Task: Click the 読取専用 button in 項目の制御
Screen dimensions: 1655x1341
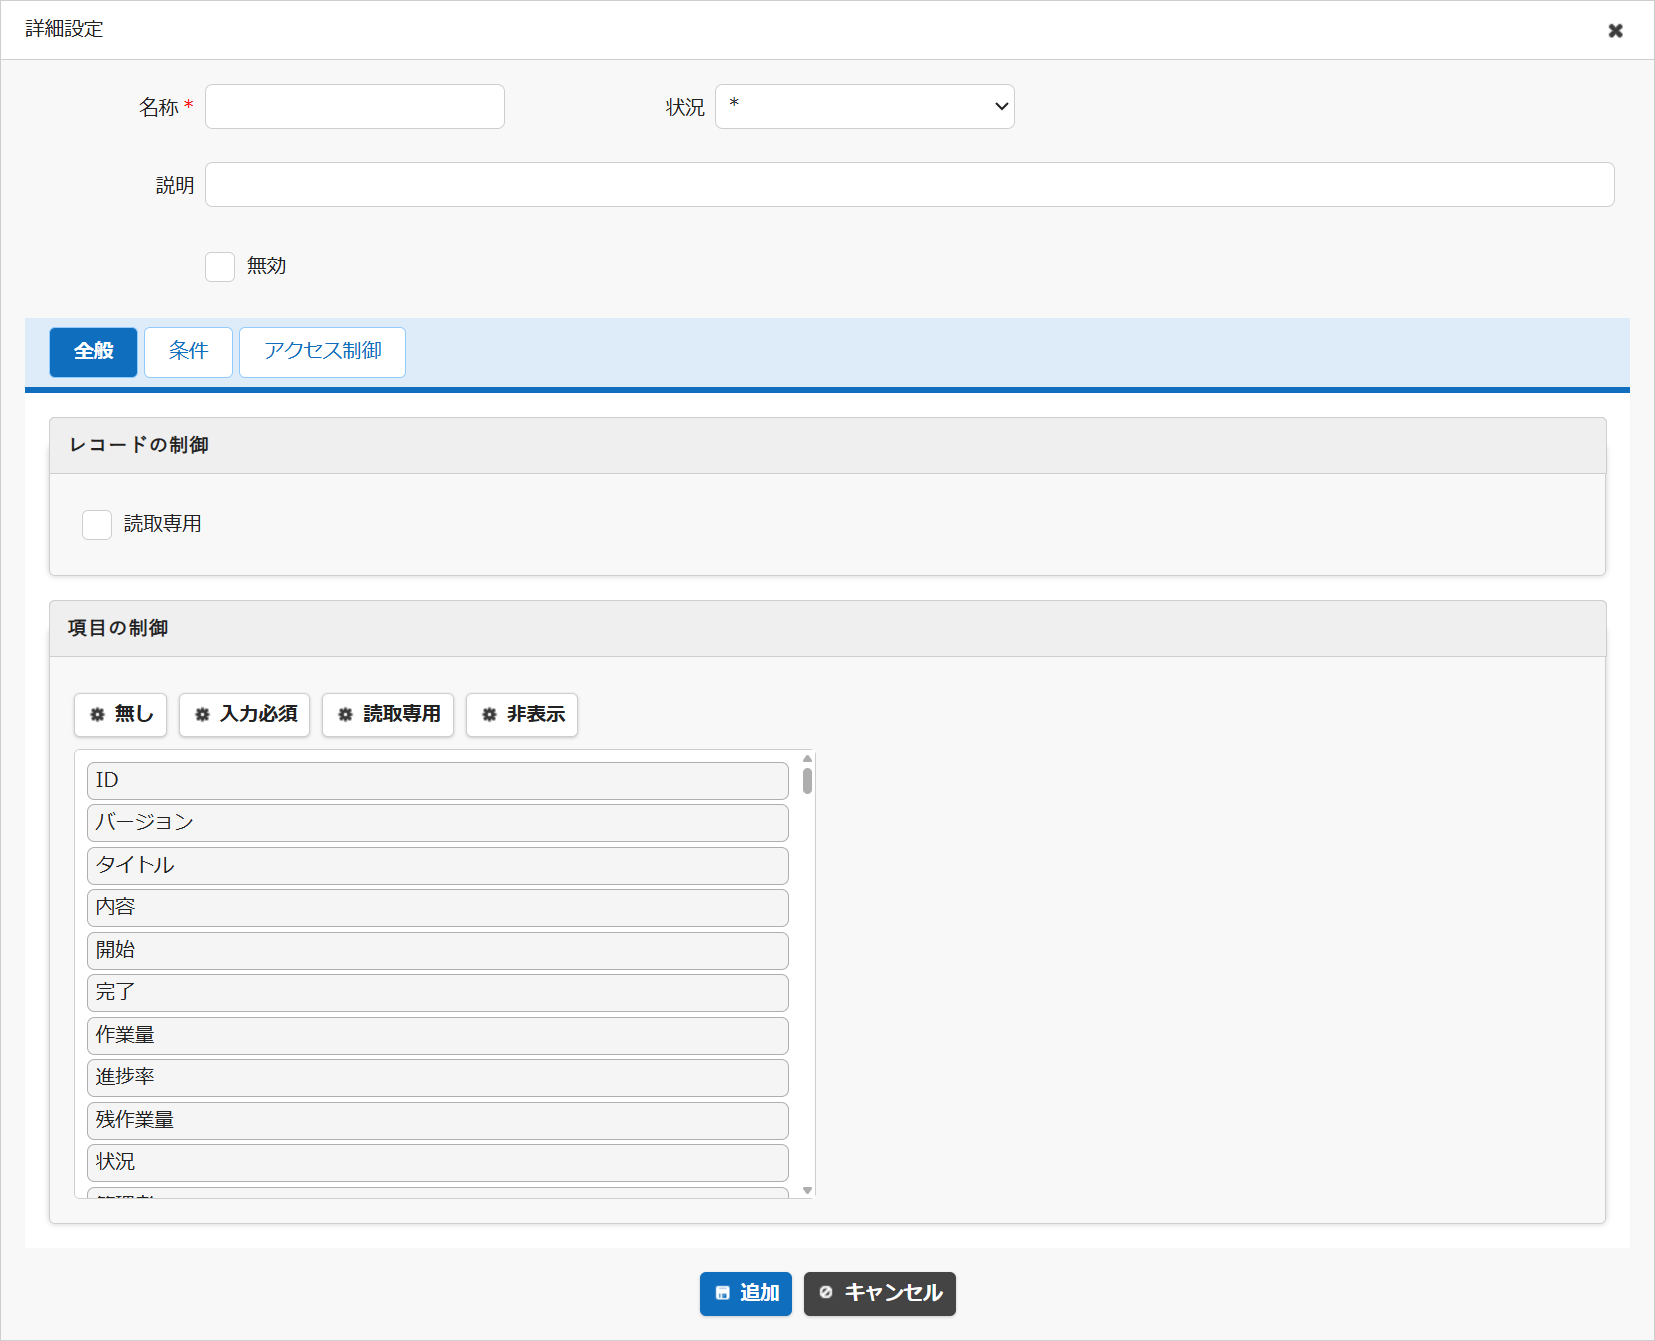Action: [388, 715]
